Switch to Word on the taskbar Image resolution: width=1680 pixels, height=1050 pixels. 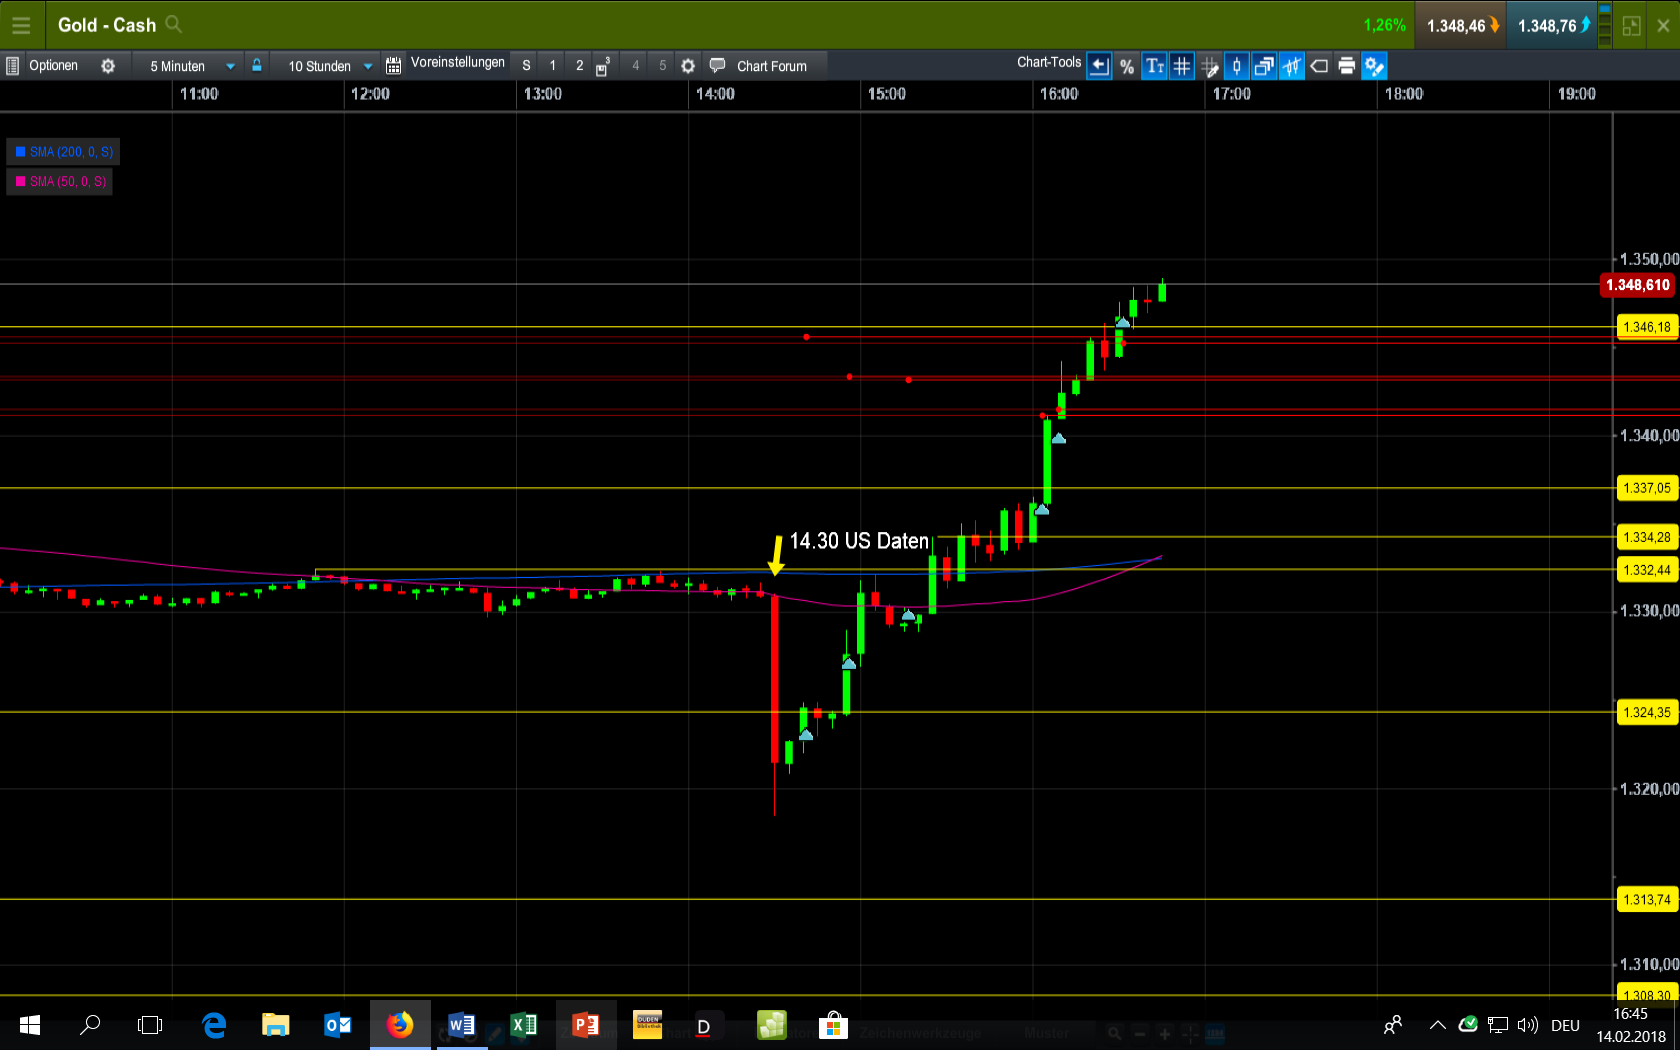tap(462, 1025)
